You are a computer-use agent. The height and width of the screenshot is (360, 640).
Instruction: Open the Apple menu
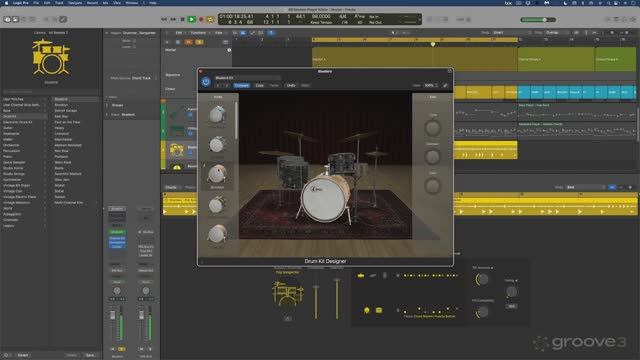pos(6,3)
